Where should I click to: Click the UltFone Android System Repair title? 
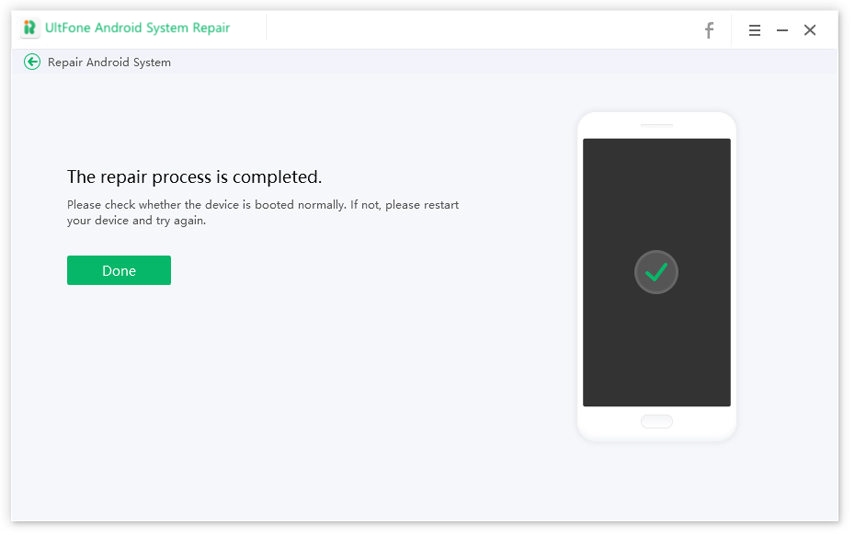tap(137, 28)
